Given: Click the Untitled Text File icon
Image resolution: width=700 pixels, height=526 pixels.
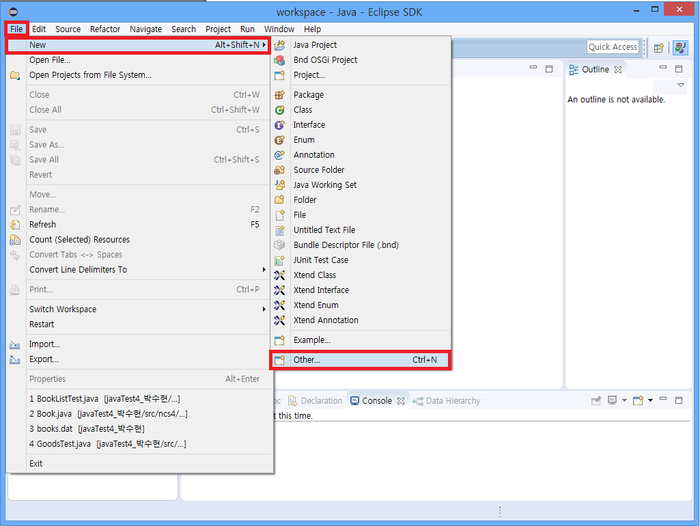Looking at the screenshot, I should [279, 230].
